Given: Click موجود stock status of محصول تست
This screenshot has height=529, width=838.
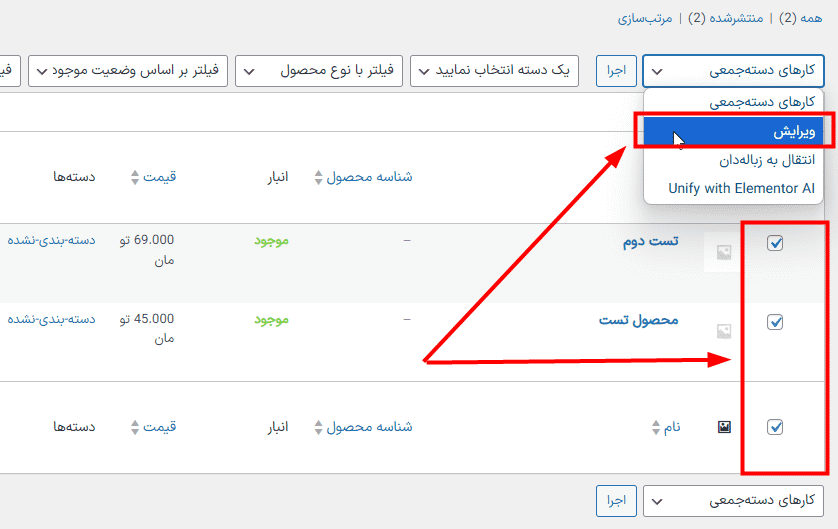Looking at the screenshot, I should pyautogui.click(x=271, y=320).
